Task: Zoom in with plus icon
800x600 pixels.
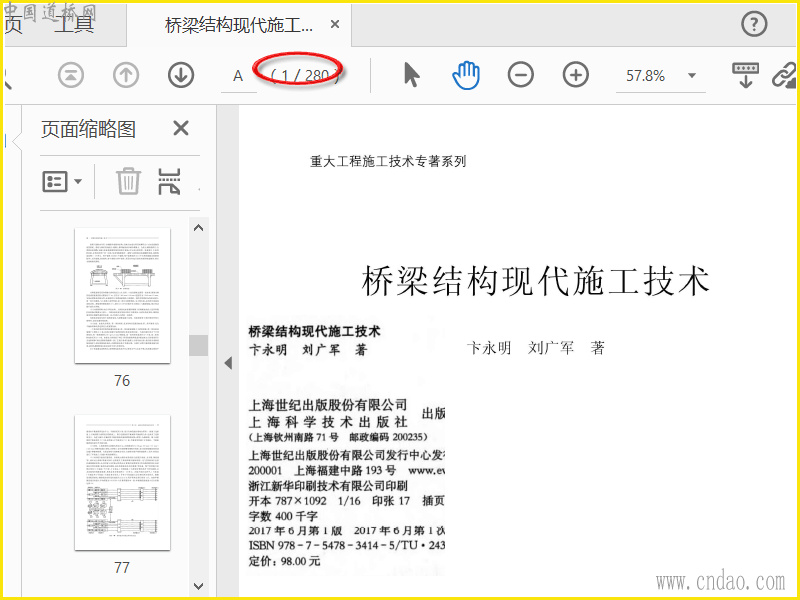Action: coord(576,75)
